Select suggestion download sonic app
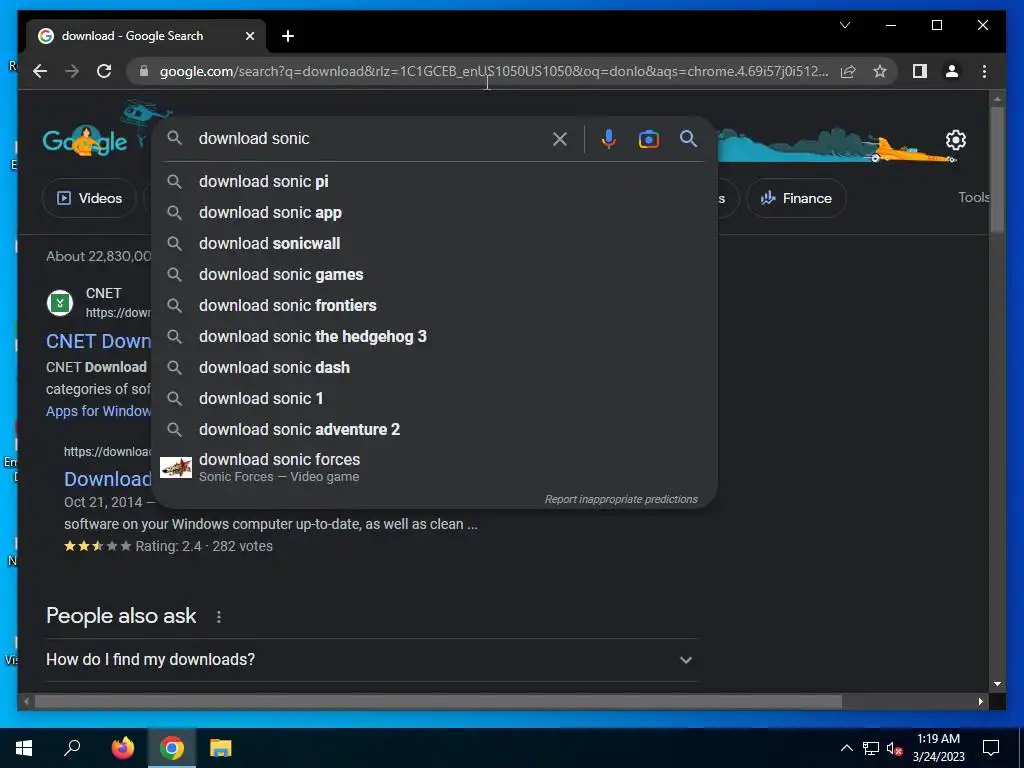 [434, 212]
